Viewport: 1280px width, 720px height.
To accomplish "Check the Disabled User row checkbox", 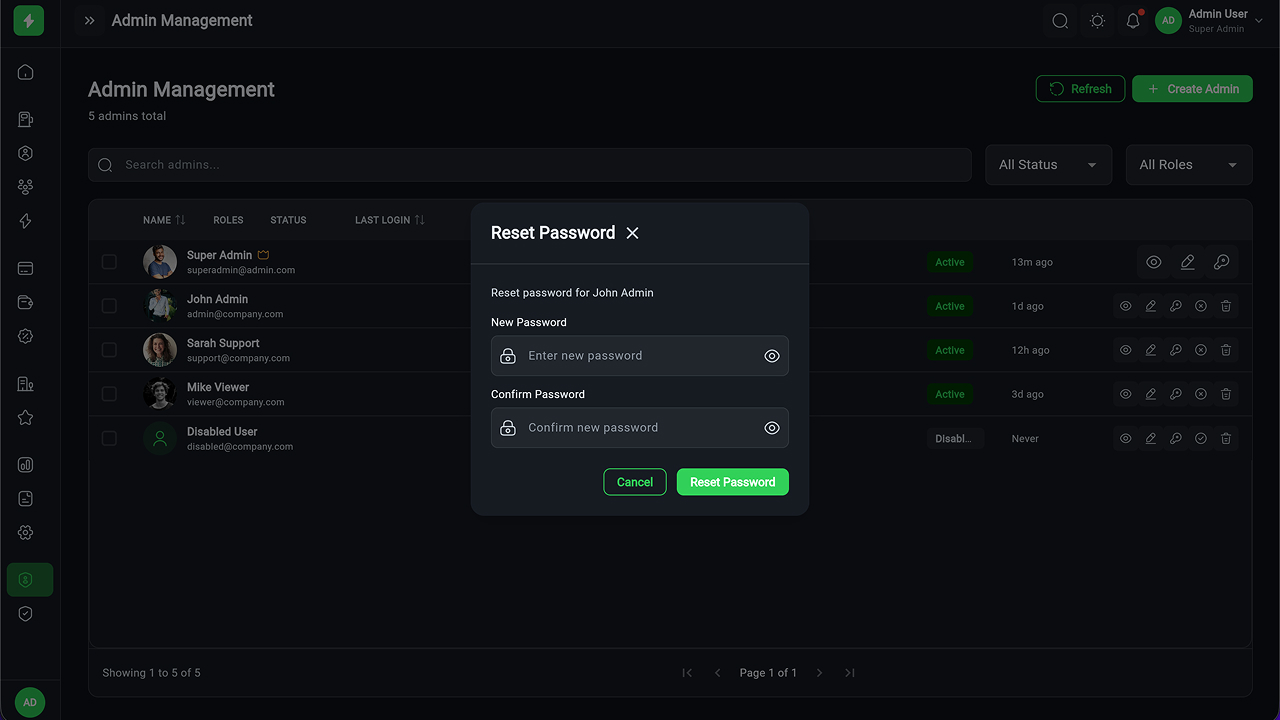I will 109,438.
